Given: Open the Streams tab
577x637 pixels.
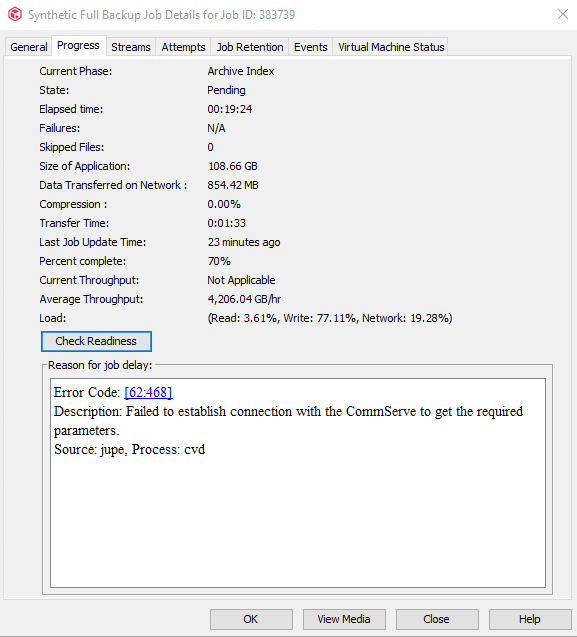Looking at the screenshot, I should click(131, 47).
